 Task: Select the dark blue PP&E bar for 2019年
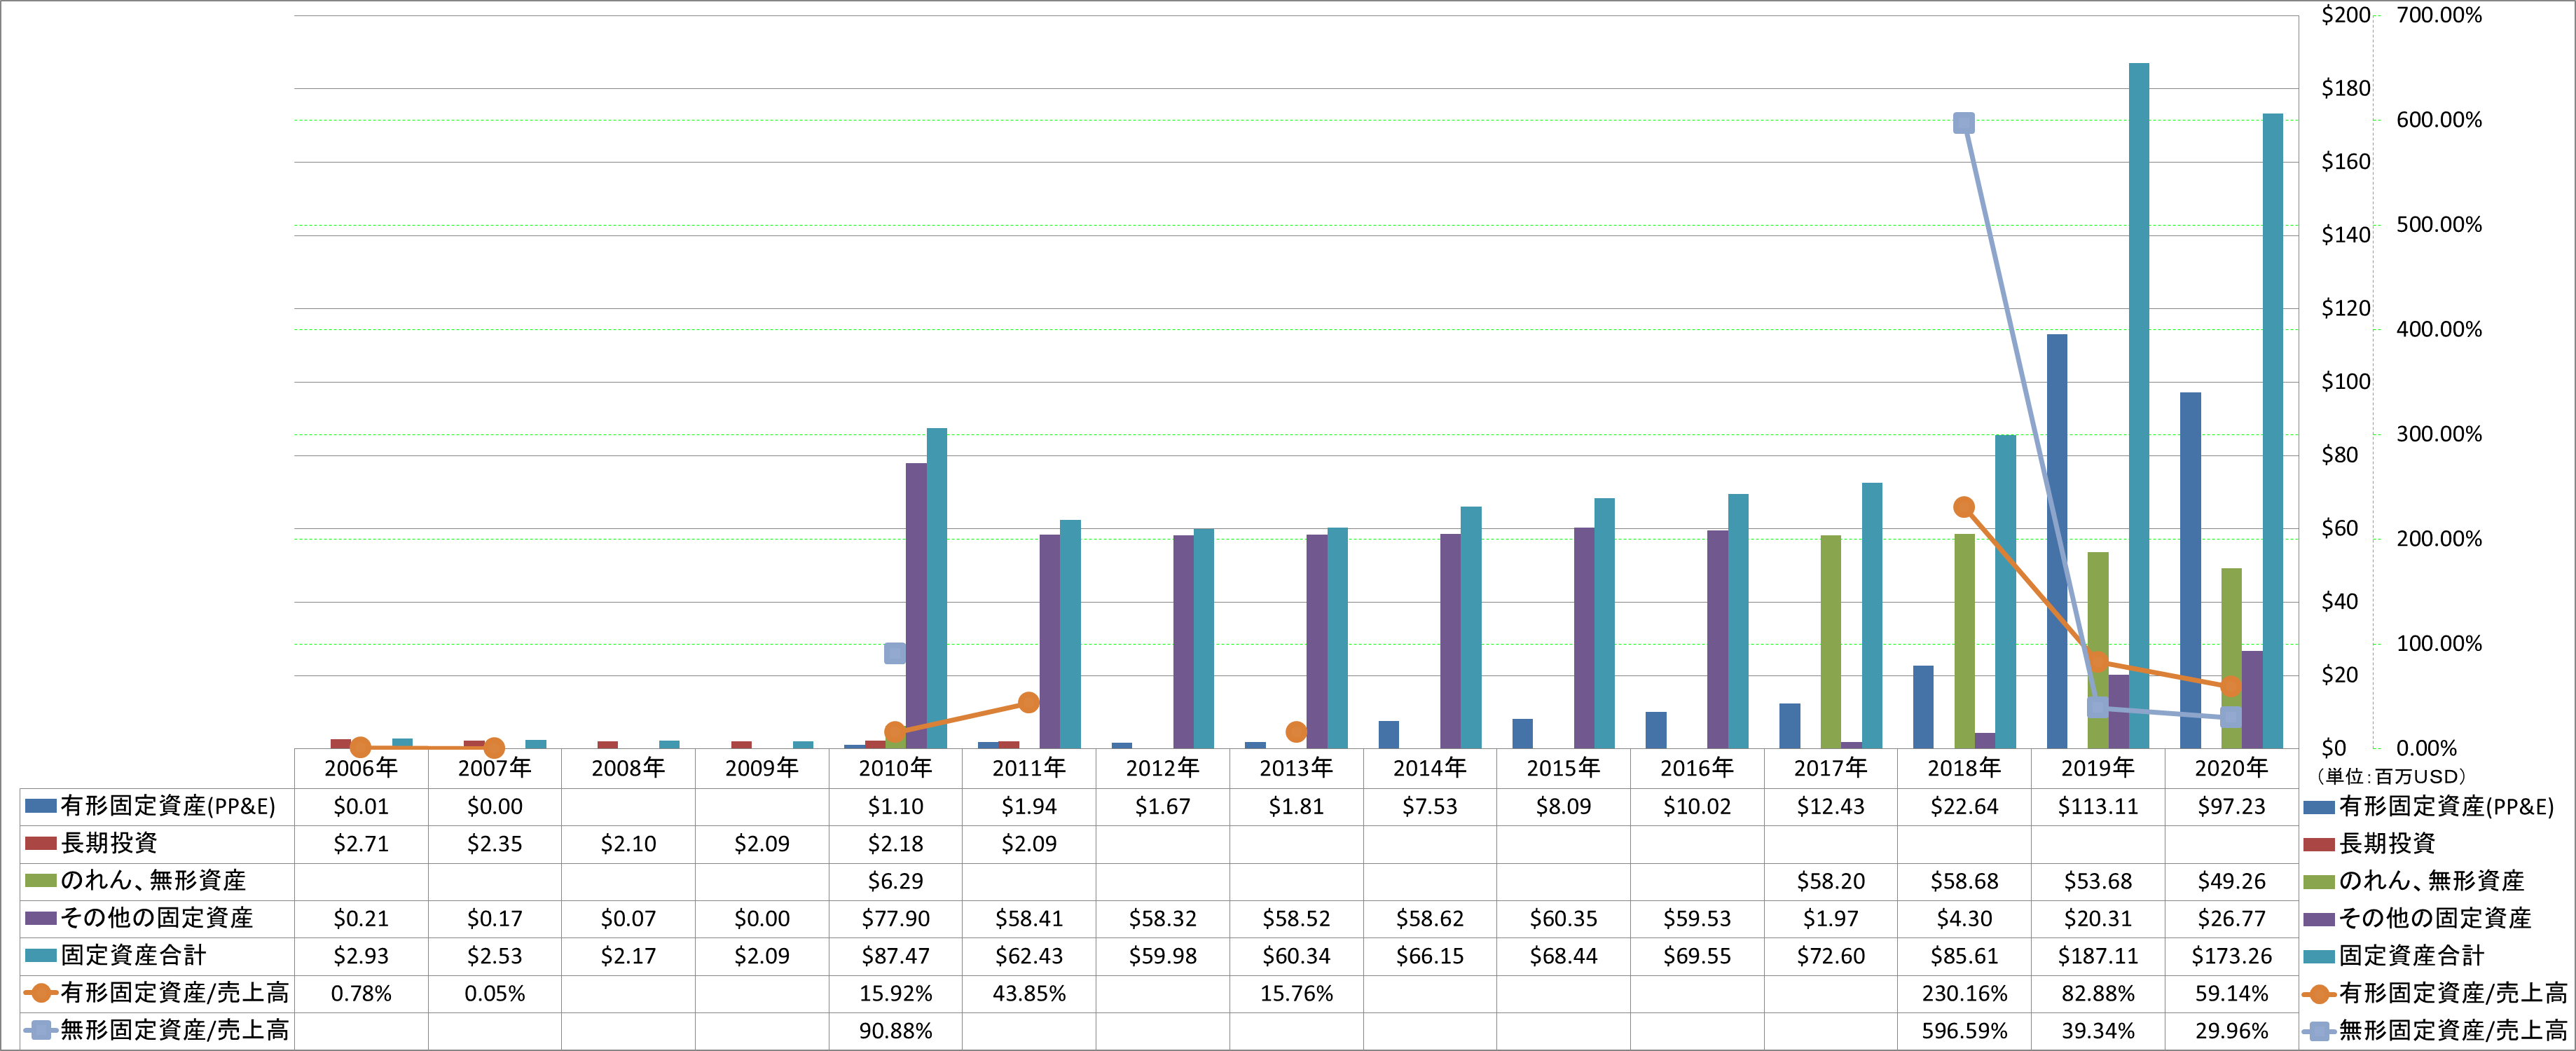coord(2057,541)
